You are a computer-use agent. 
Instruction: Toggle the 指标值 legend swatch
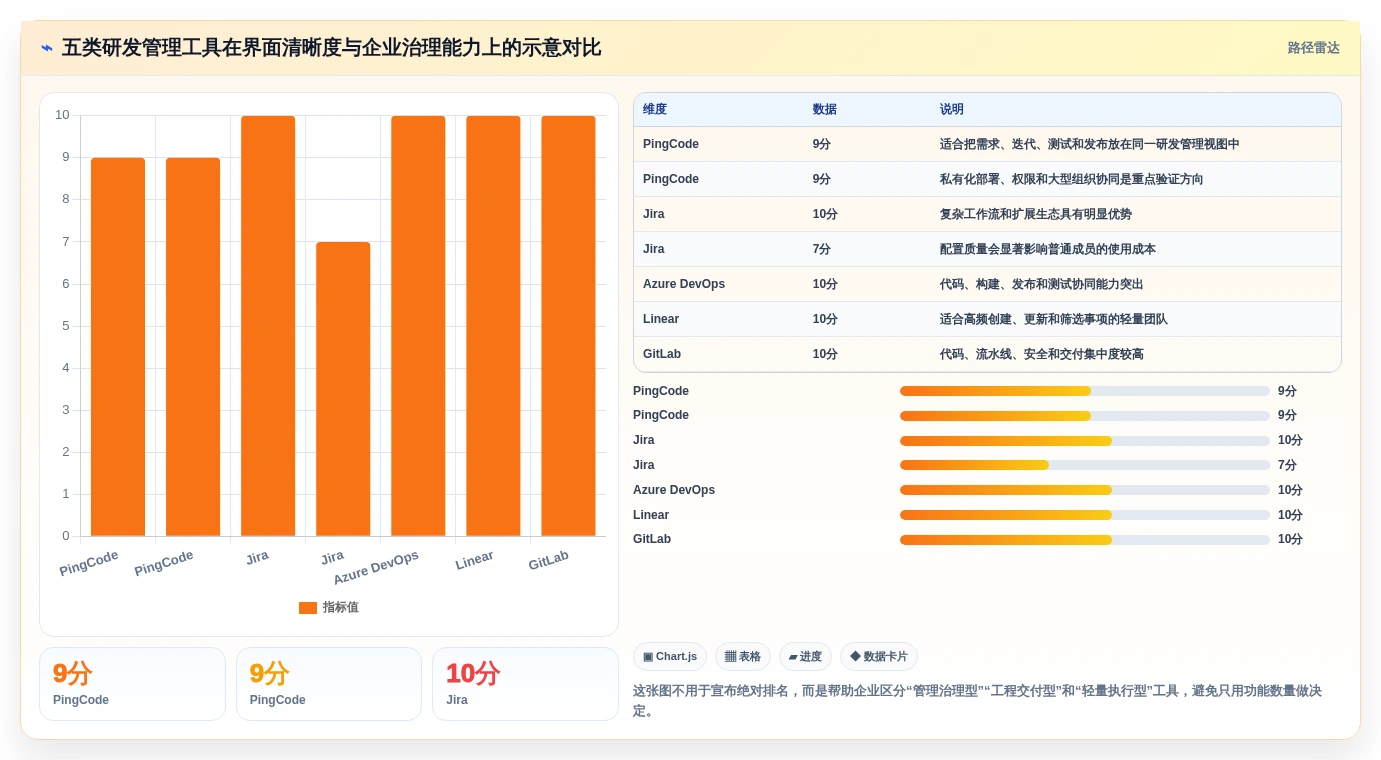point(308,608)
